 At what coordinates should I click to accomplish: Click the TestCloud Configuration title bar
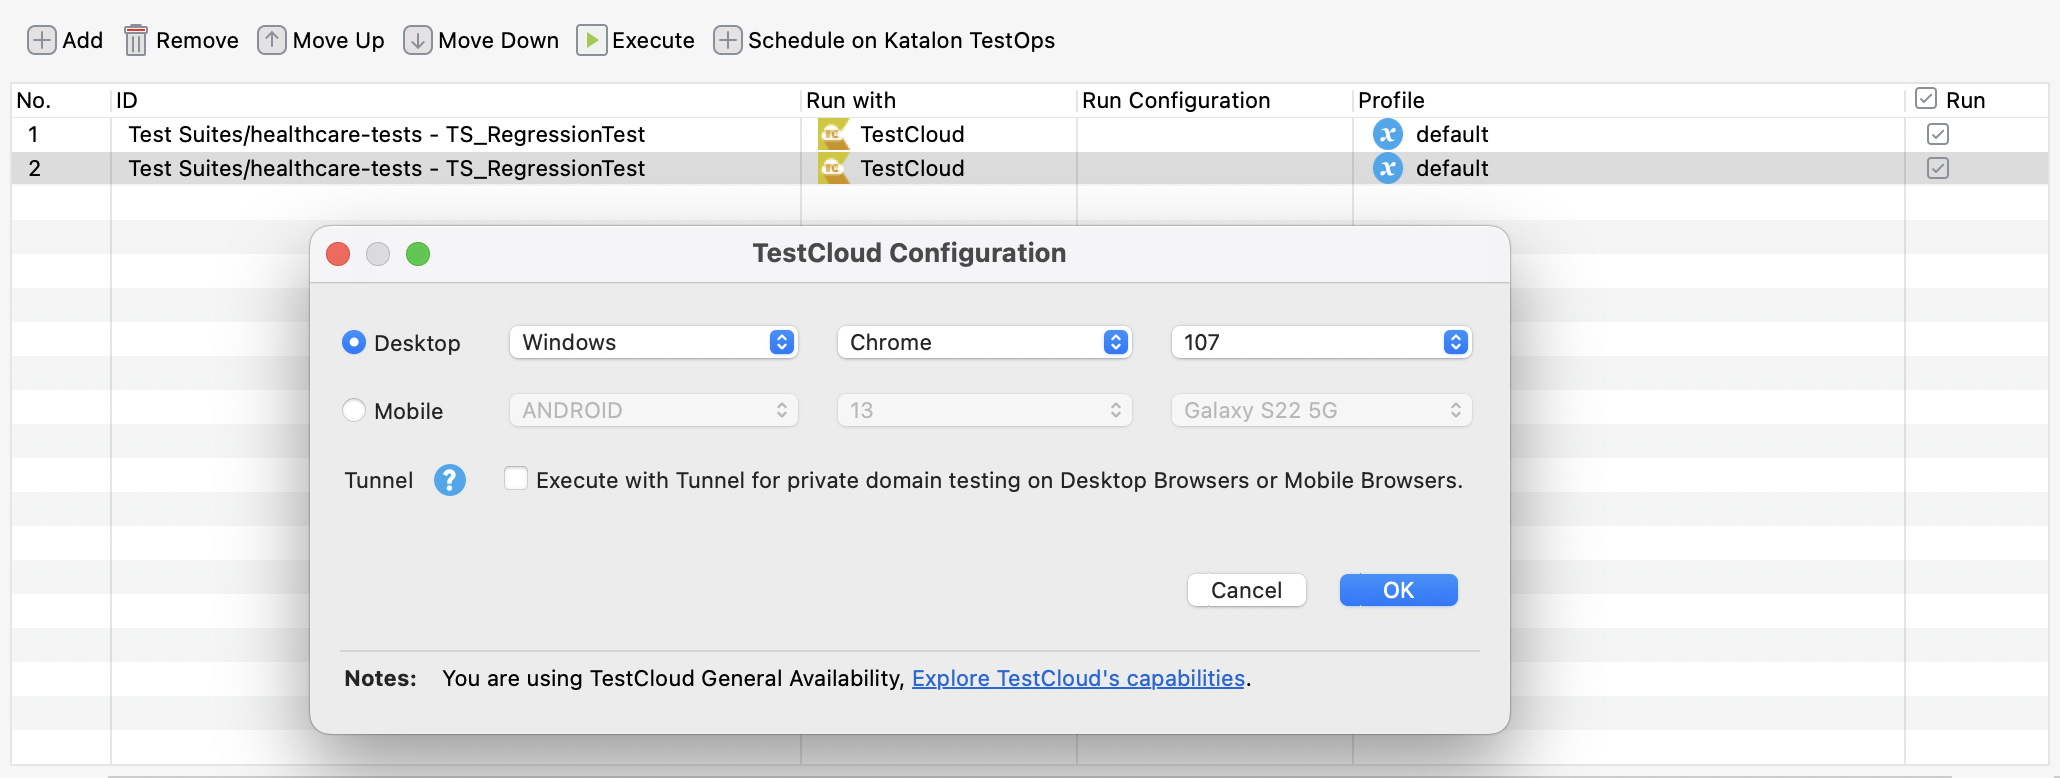pos(909,253)
